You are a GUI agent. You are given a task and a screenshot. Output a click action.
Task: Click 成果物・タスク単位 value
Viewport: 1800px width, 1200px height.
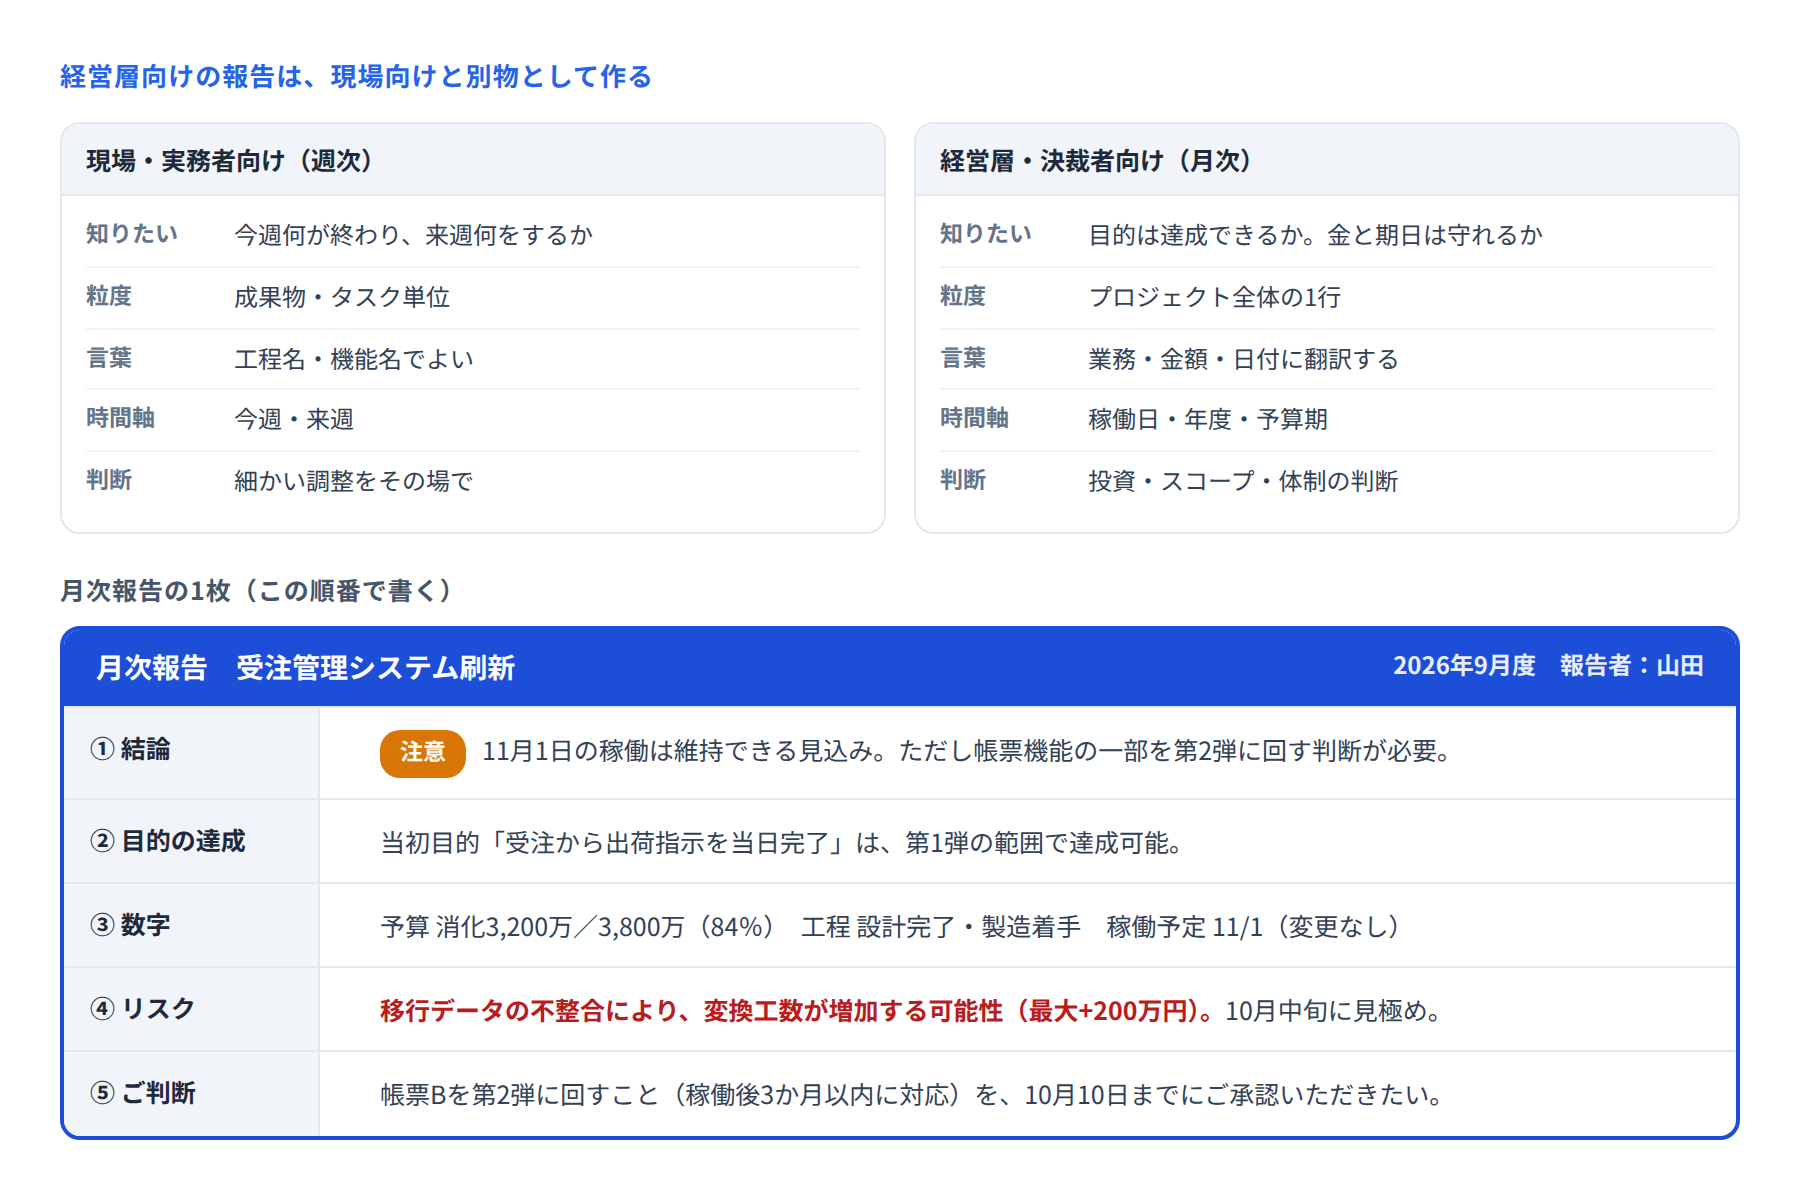pos(342,297)
